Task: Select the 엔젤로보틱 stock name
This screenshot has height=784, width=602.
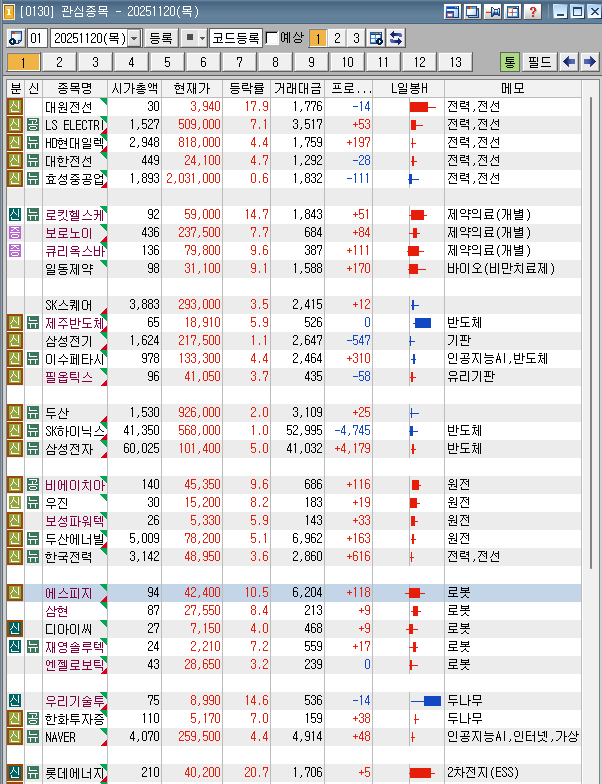Action: [x=74, y=664]
